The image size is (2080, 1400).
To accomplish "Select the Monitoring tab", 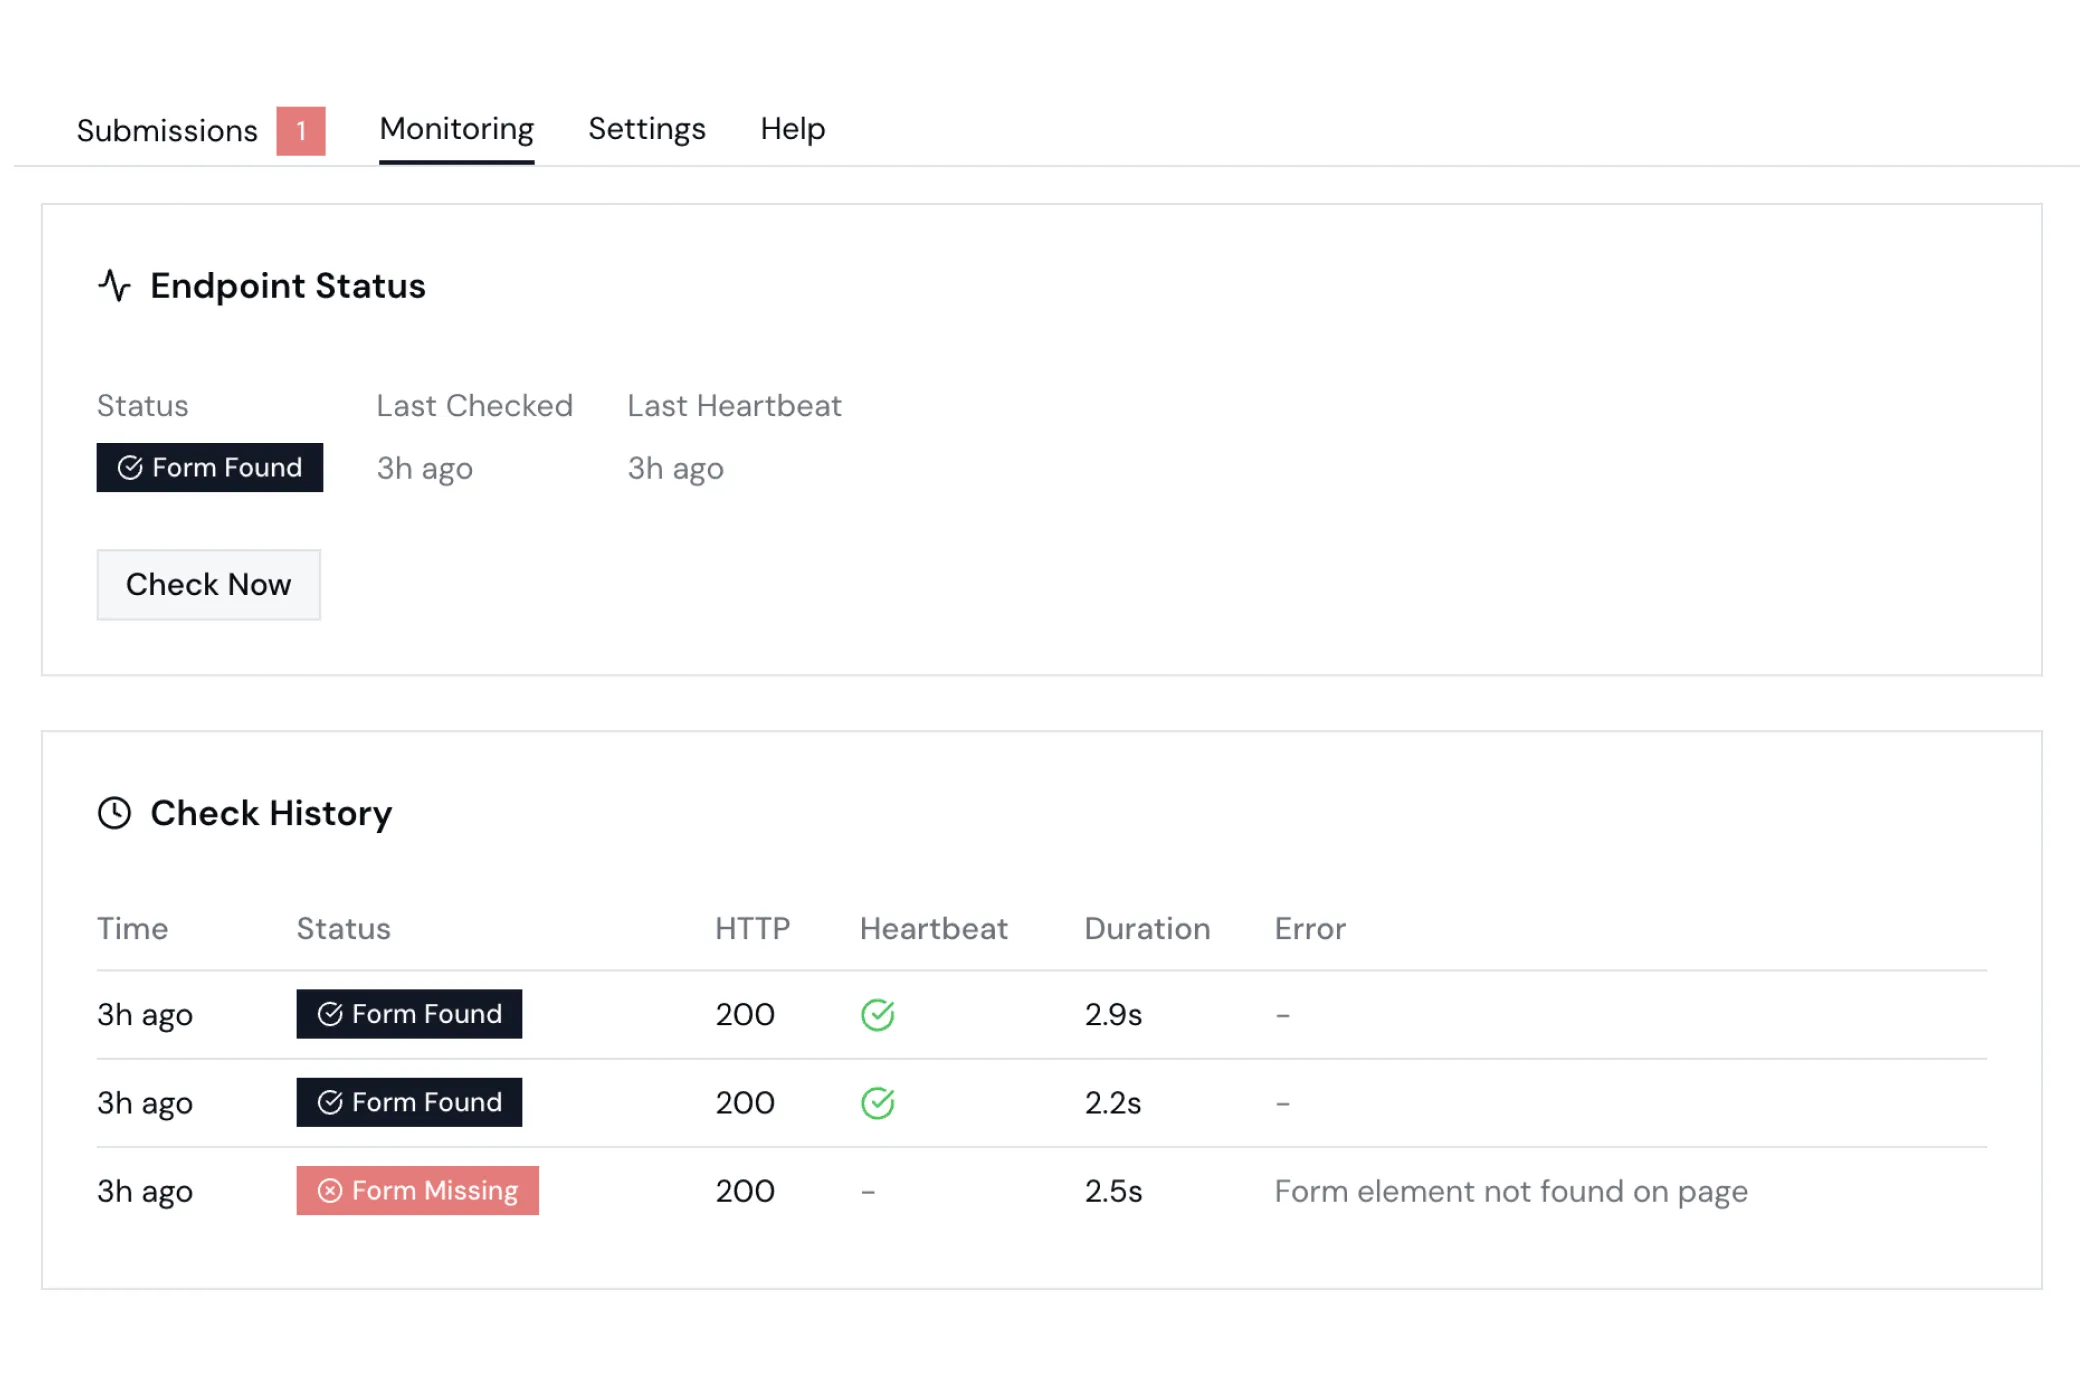I will point(455,129).
